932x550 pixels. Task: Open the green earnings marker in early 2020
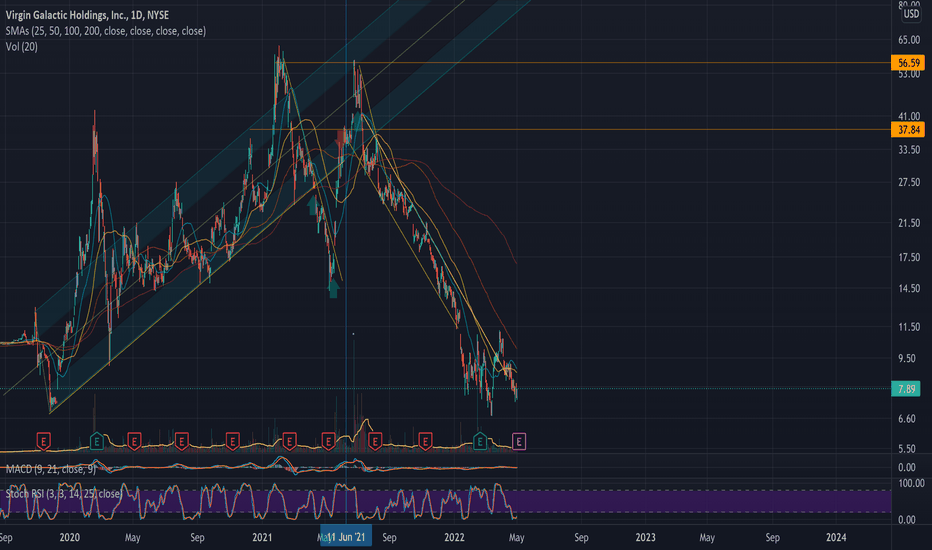coord(96,442)
